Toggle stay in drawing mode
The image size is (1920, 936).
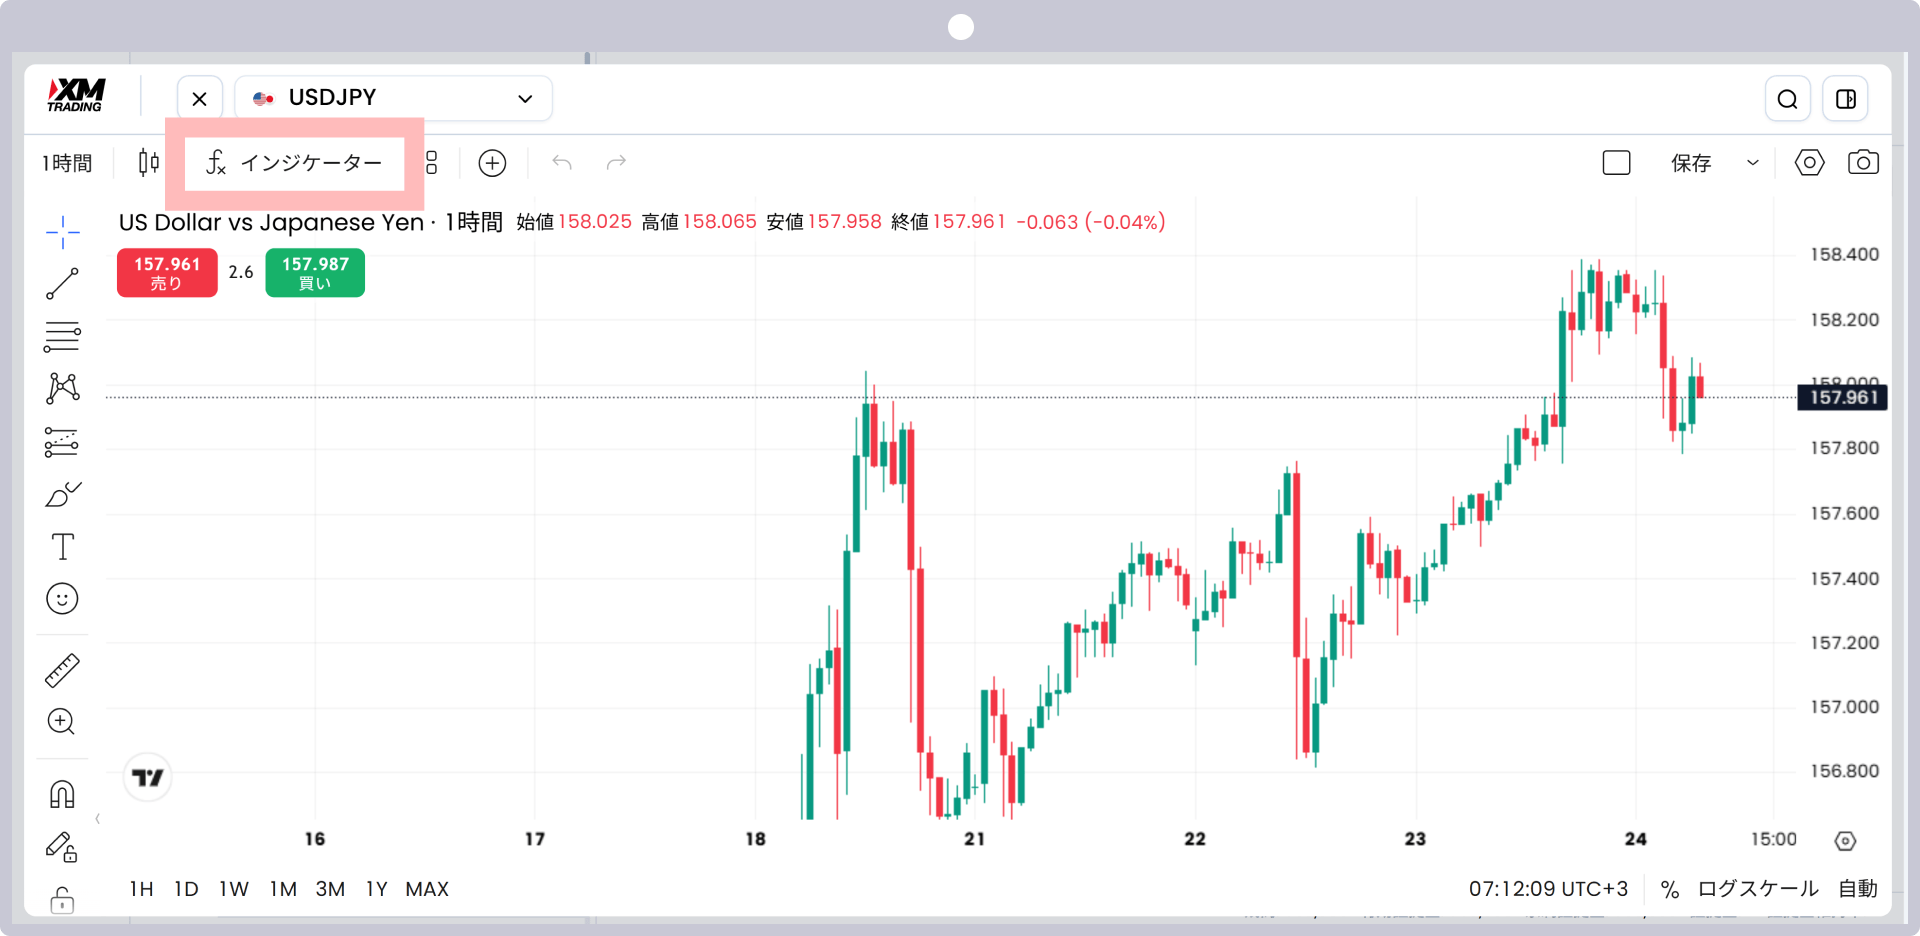(x=62, y=847)
